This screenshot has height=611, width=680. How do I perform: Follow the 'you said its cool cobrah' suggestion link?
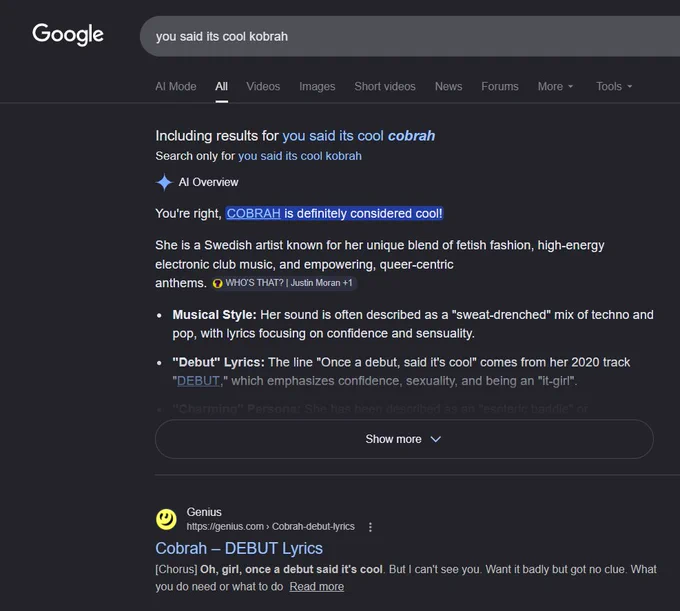[359, 136]
